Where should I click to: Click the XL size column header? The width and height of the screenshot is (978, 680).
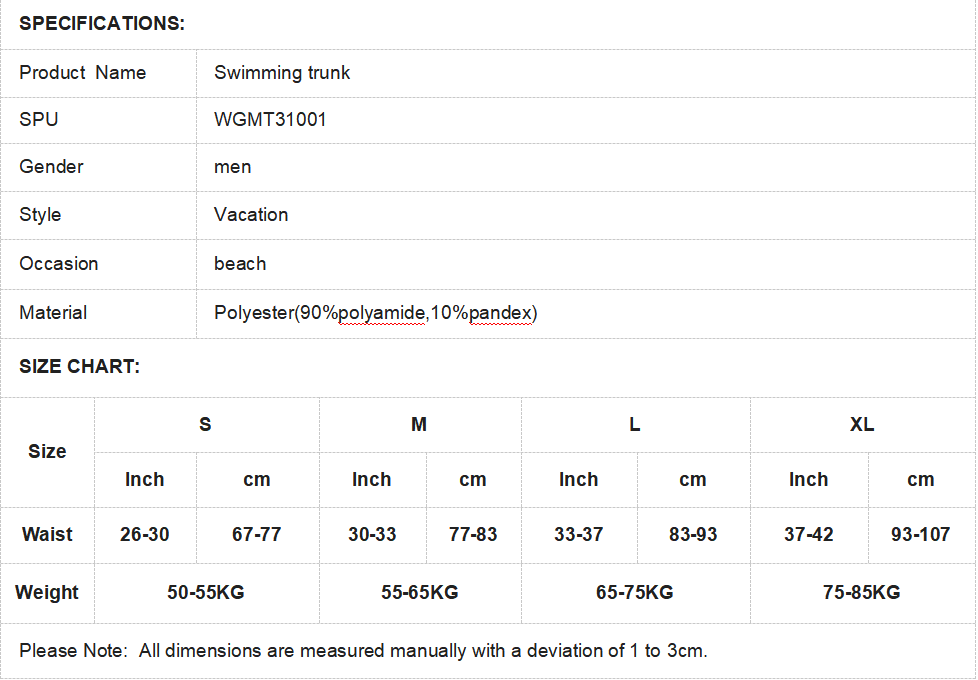(x=862, y=425)
